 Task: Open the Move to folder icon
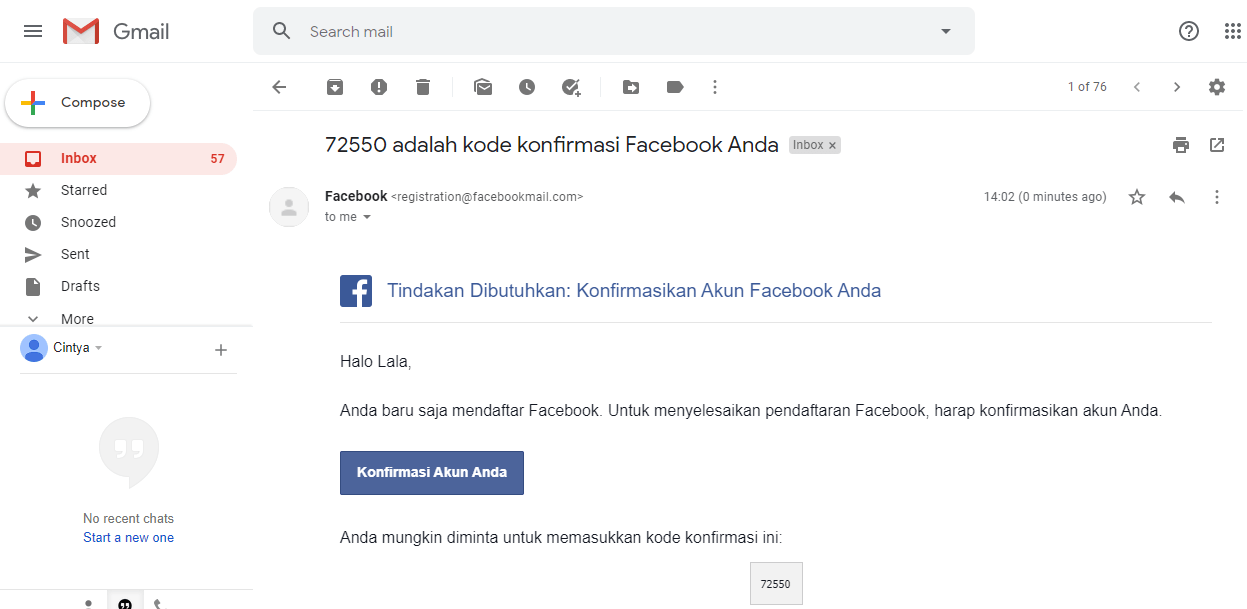coord(631,87)
